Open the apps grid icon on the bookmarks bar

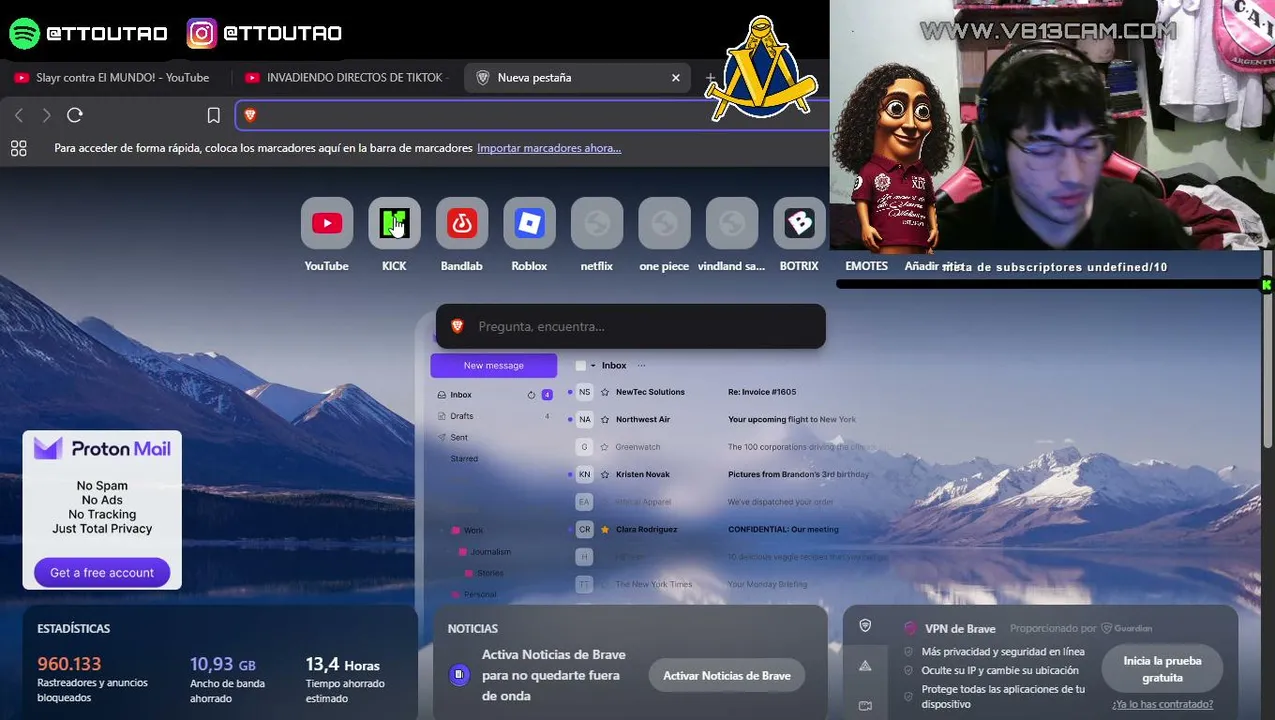(18, 148)
